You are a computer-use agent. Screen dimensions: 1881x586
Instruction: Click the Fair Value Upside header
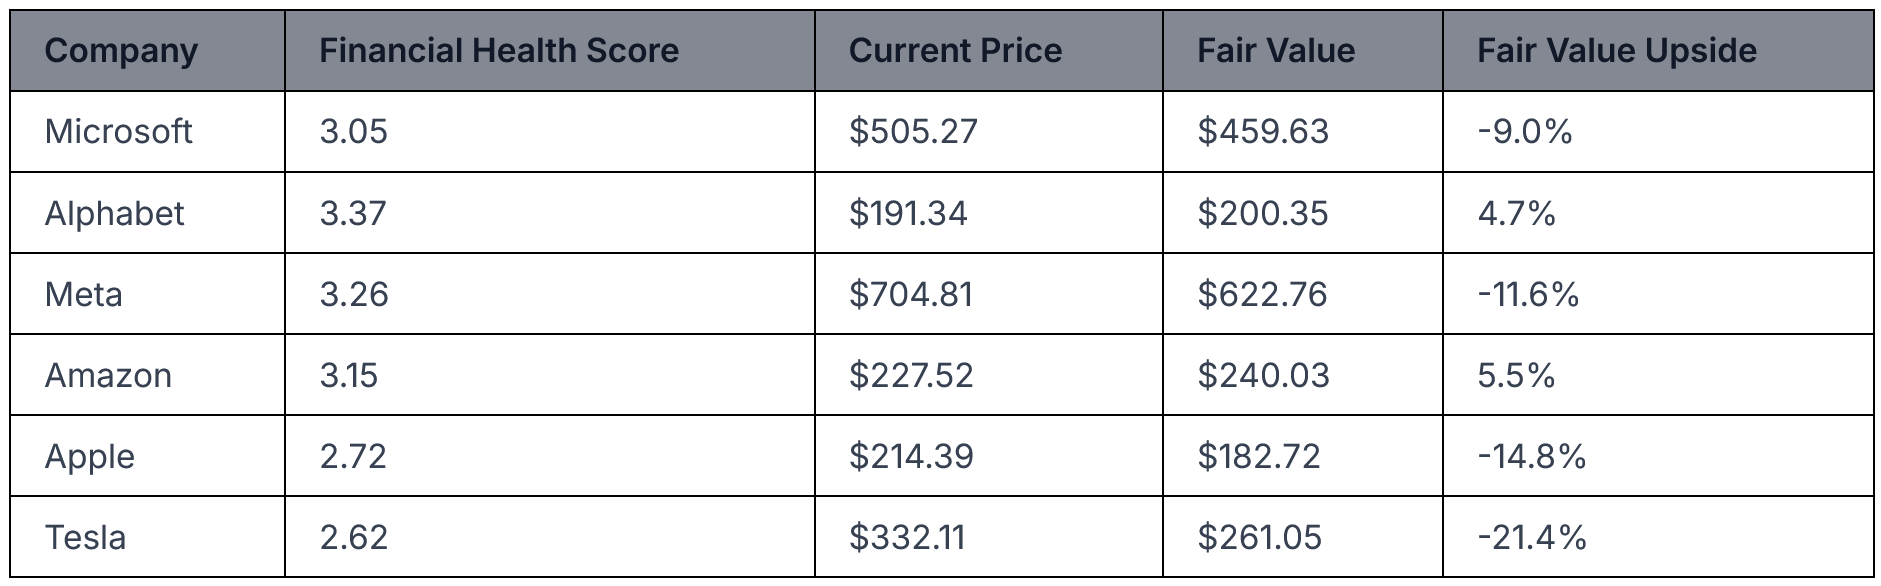[1617, 51]
